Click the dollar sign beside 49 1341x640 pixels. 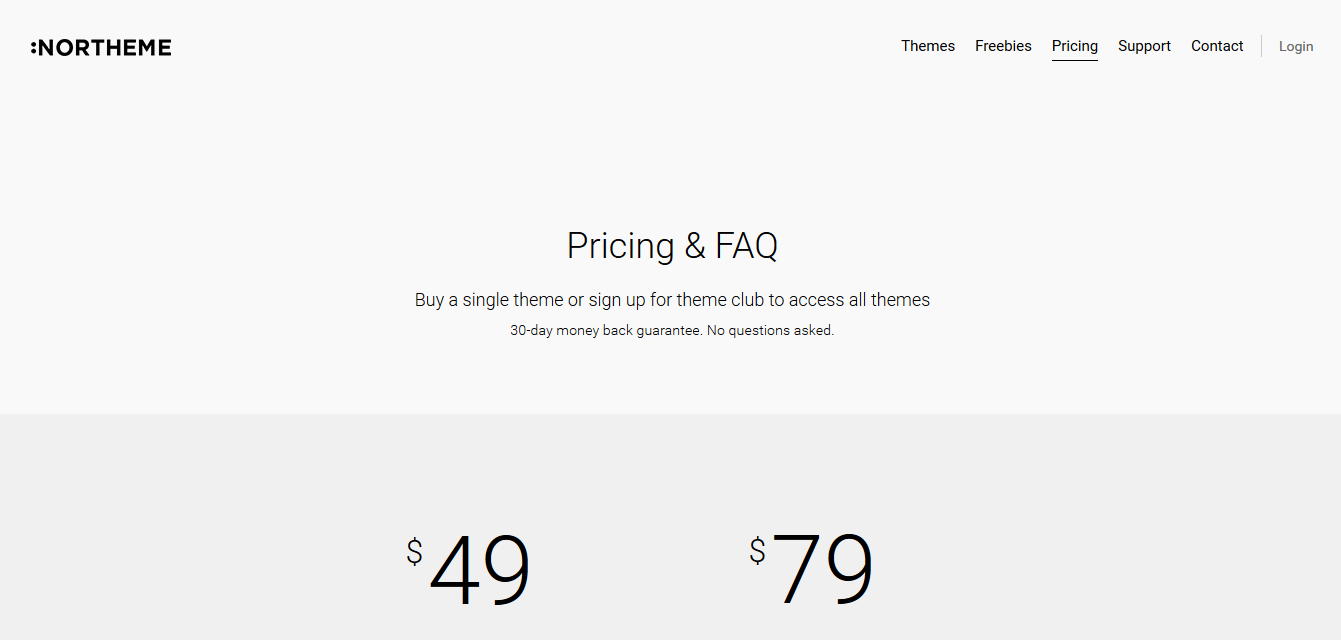point(414,552)
